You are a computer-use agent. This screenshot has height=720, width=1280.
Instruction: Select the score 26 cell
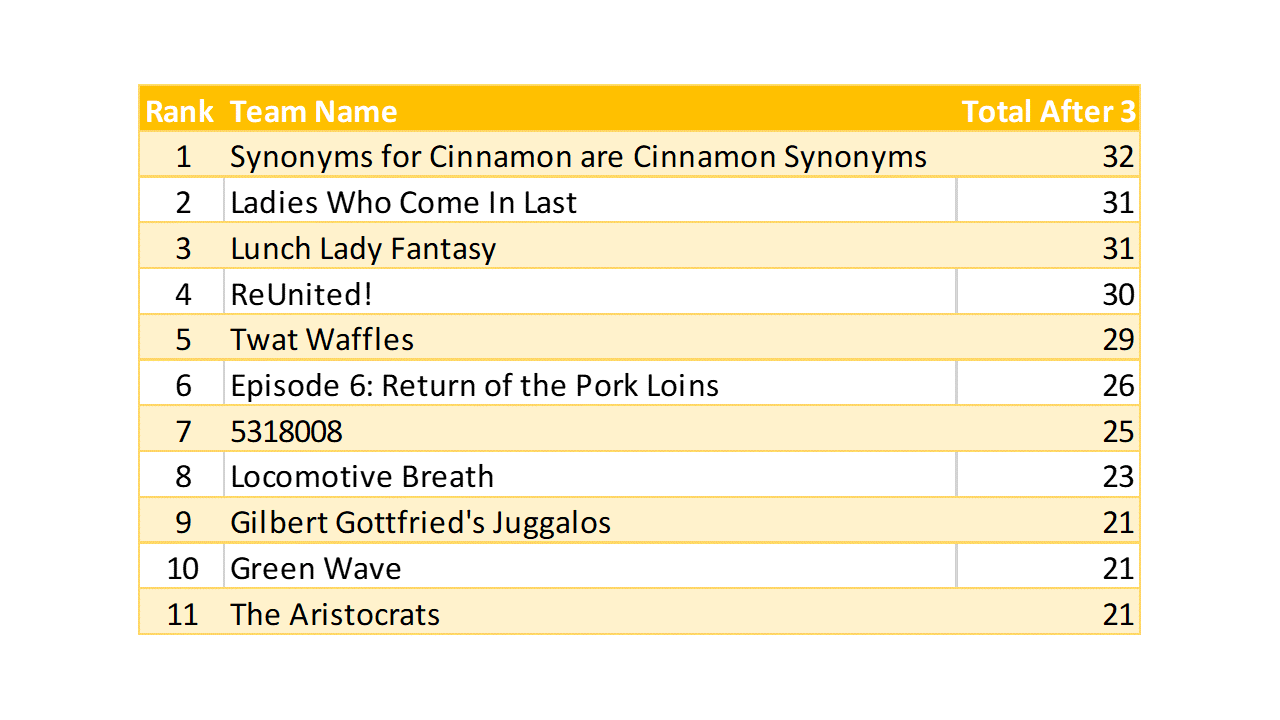tap(1118, 386)
